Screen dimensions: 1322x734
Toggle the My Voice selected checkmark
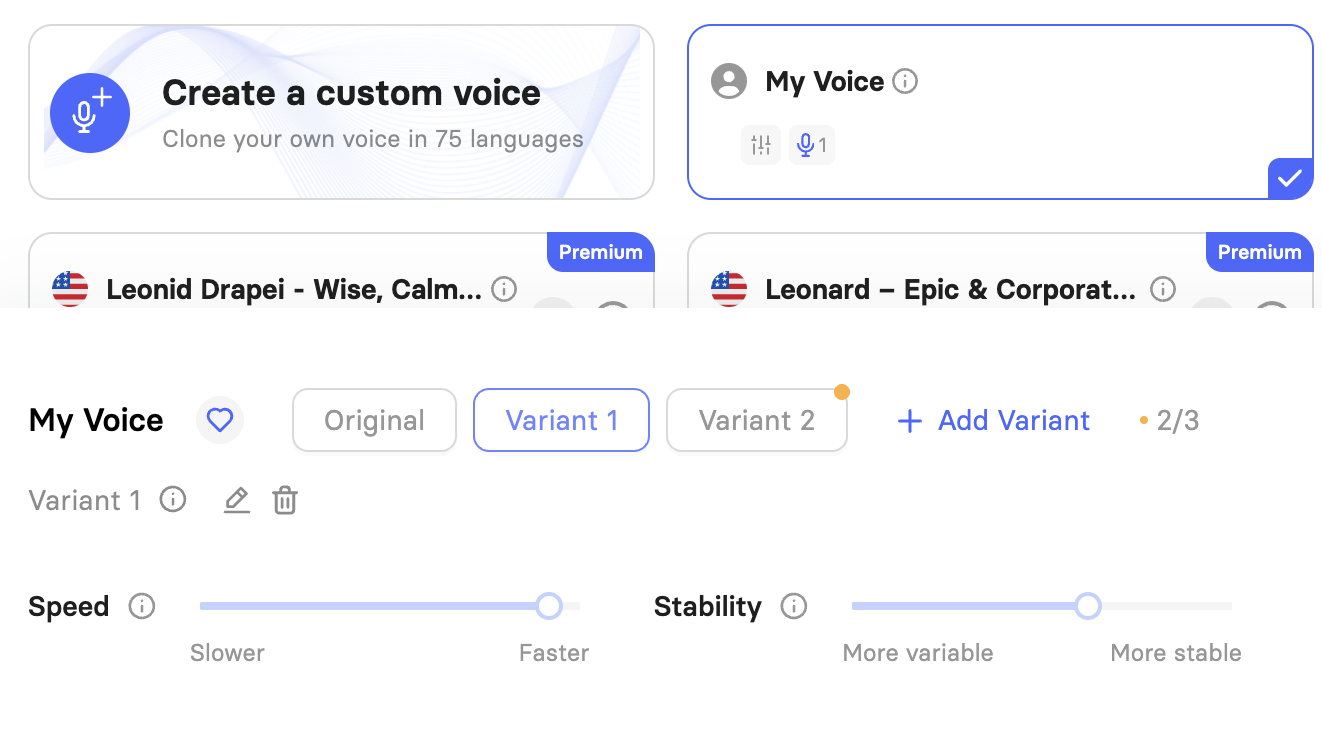(x=1290, y=179)
